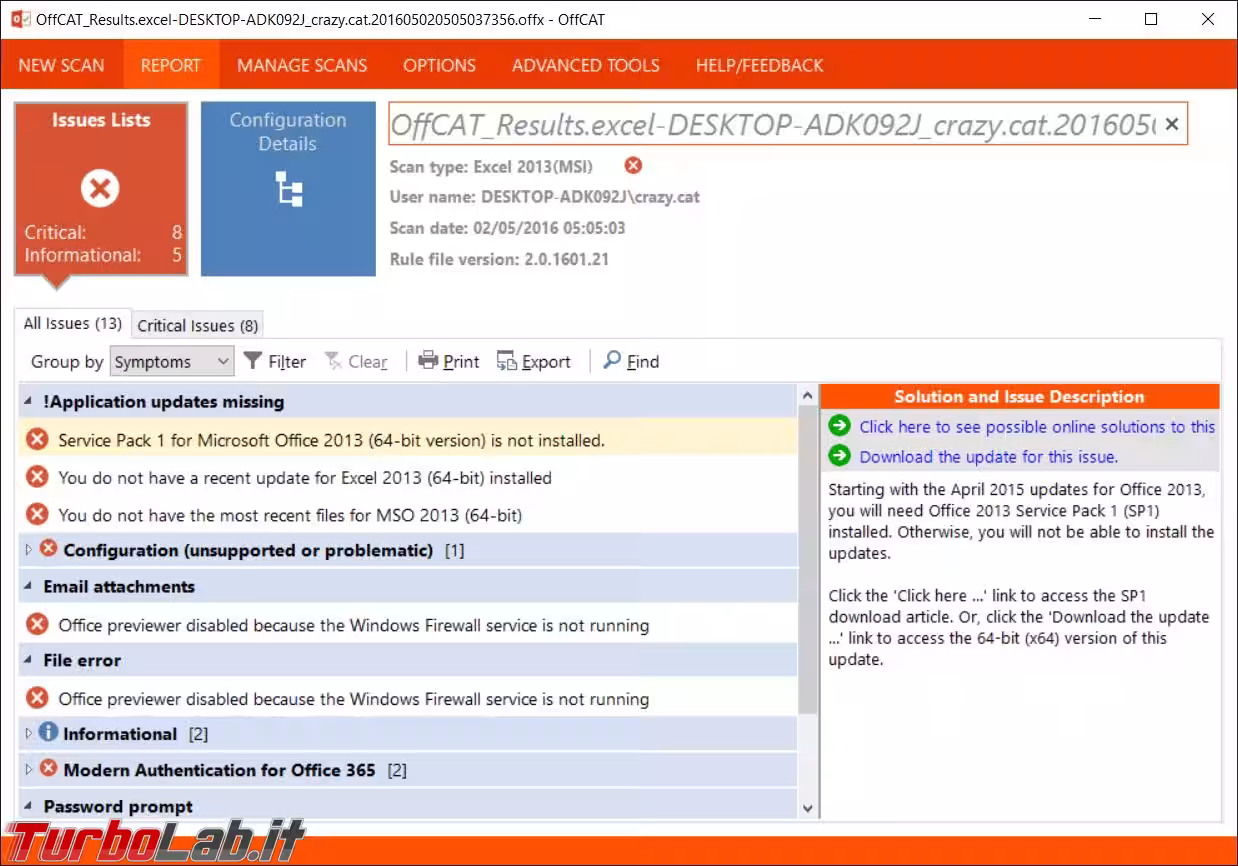Click the issues list scroll down arrow
1238x866 pixels.
(x=808, y=807)
